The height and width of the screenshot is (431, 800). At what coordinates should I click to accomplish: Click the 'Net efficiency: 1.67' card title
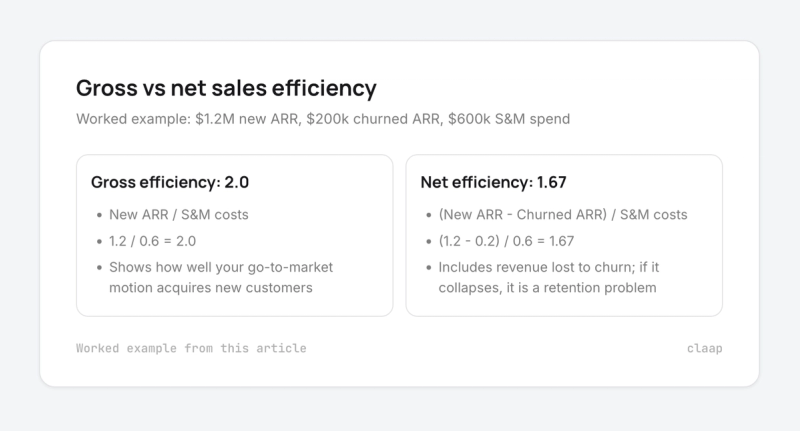(x=493, y=182)
